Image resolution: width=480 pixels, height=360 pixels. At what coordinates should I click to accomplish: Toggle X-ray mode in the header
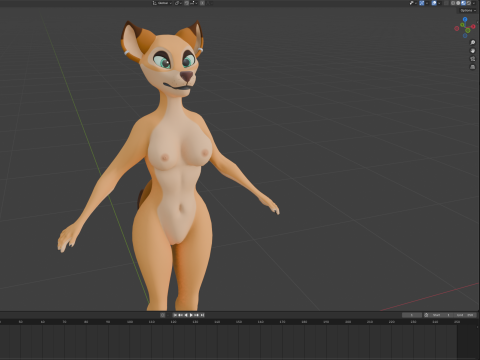click(x=446, y=3)
